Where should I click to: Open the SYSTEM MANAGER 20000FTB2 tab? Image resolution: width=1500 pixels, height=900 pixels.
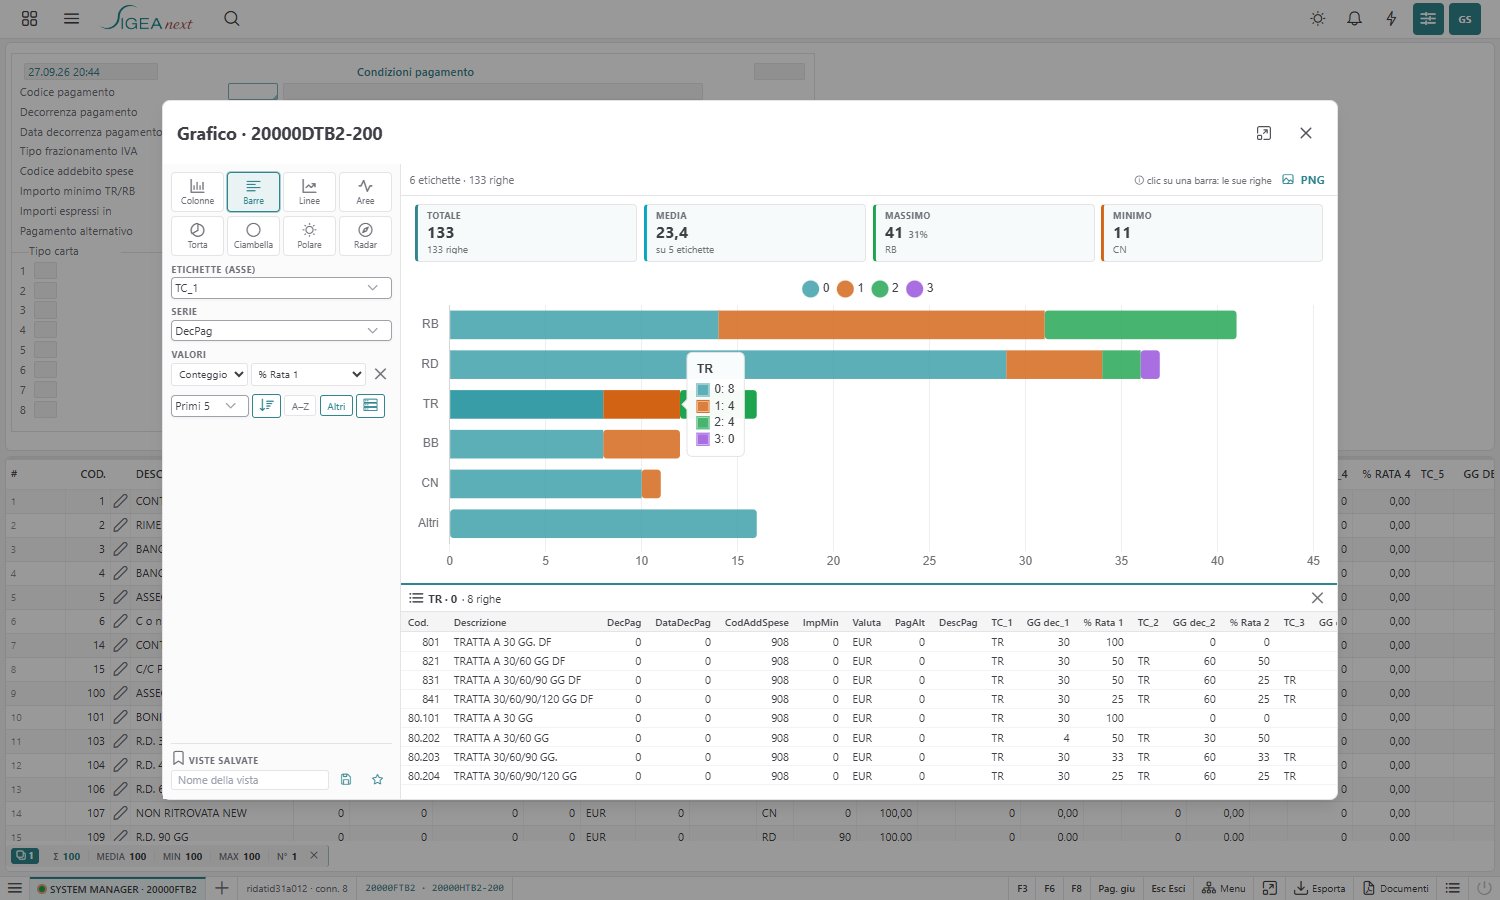pyautogui.click(x=116, y=888)
